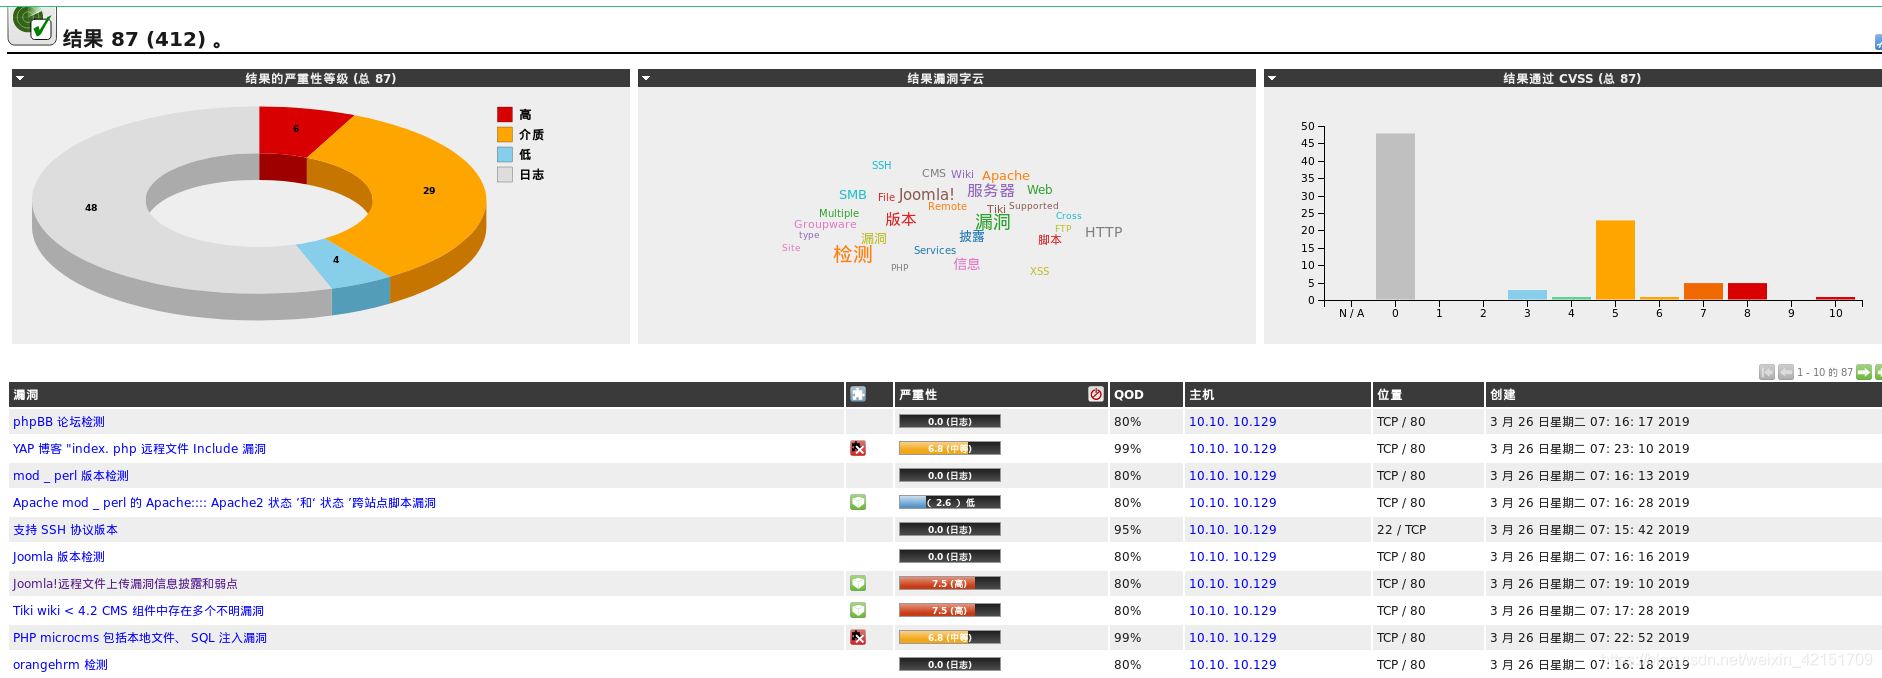Click the overrides icon in the 严重性 header
The height and width of the screenshot is (678, 1882).
tap(1096, 395)
